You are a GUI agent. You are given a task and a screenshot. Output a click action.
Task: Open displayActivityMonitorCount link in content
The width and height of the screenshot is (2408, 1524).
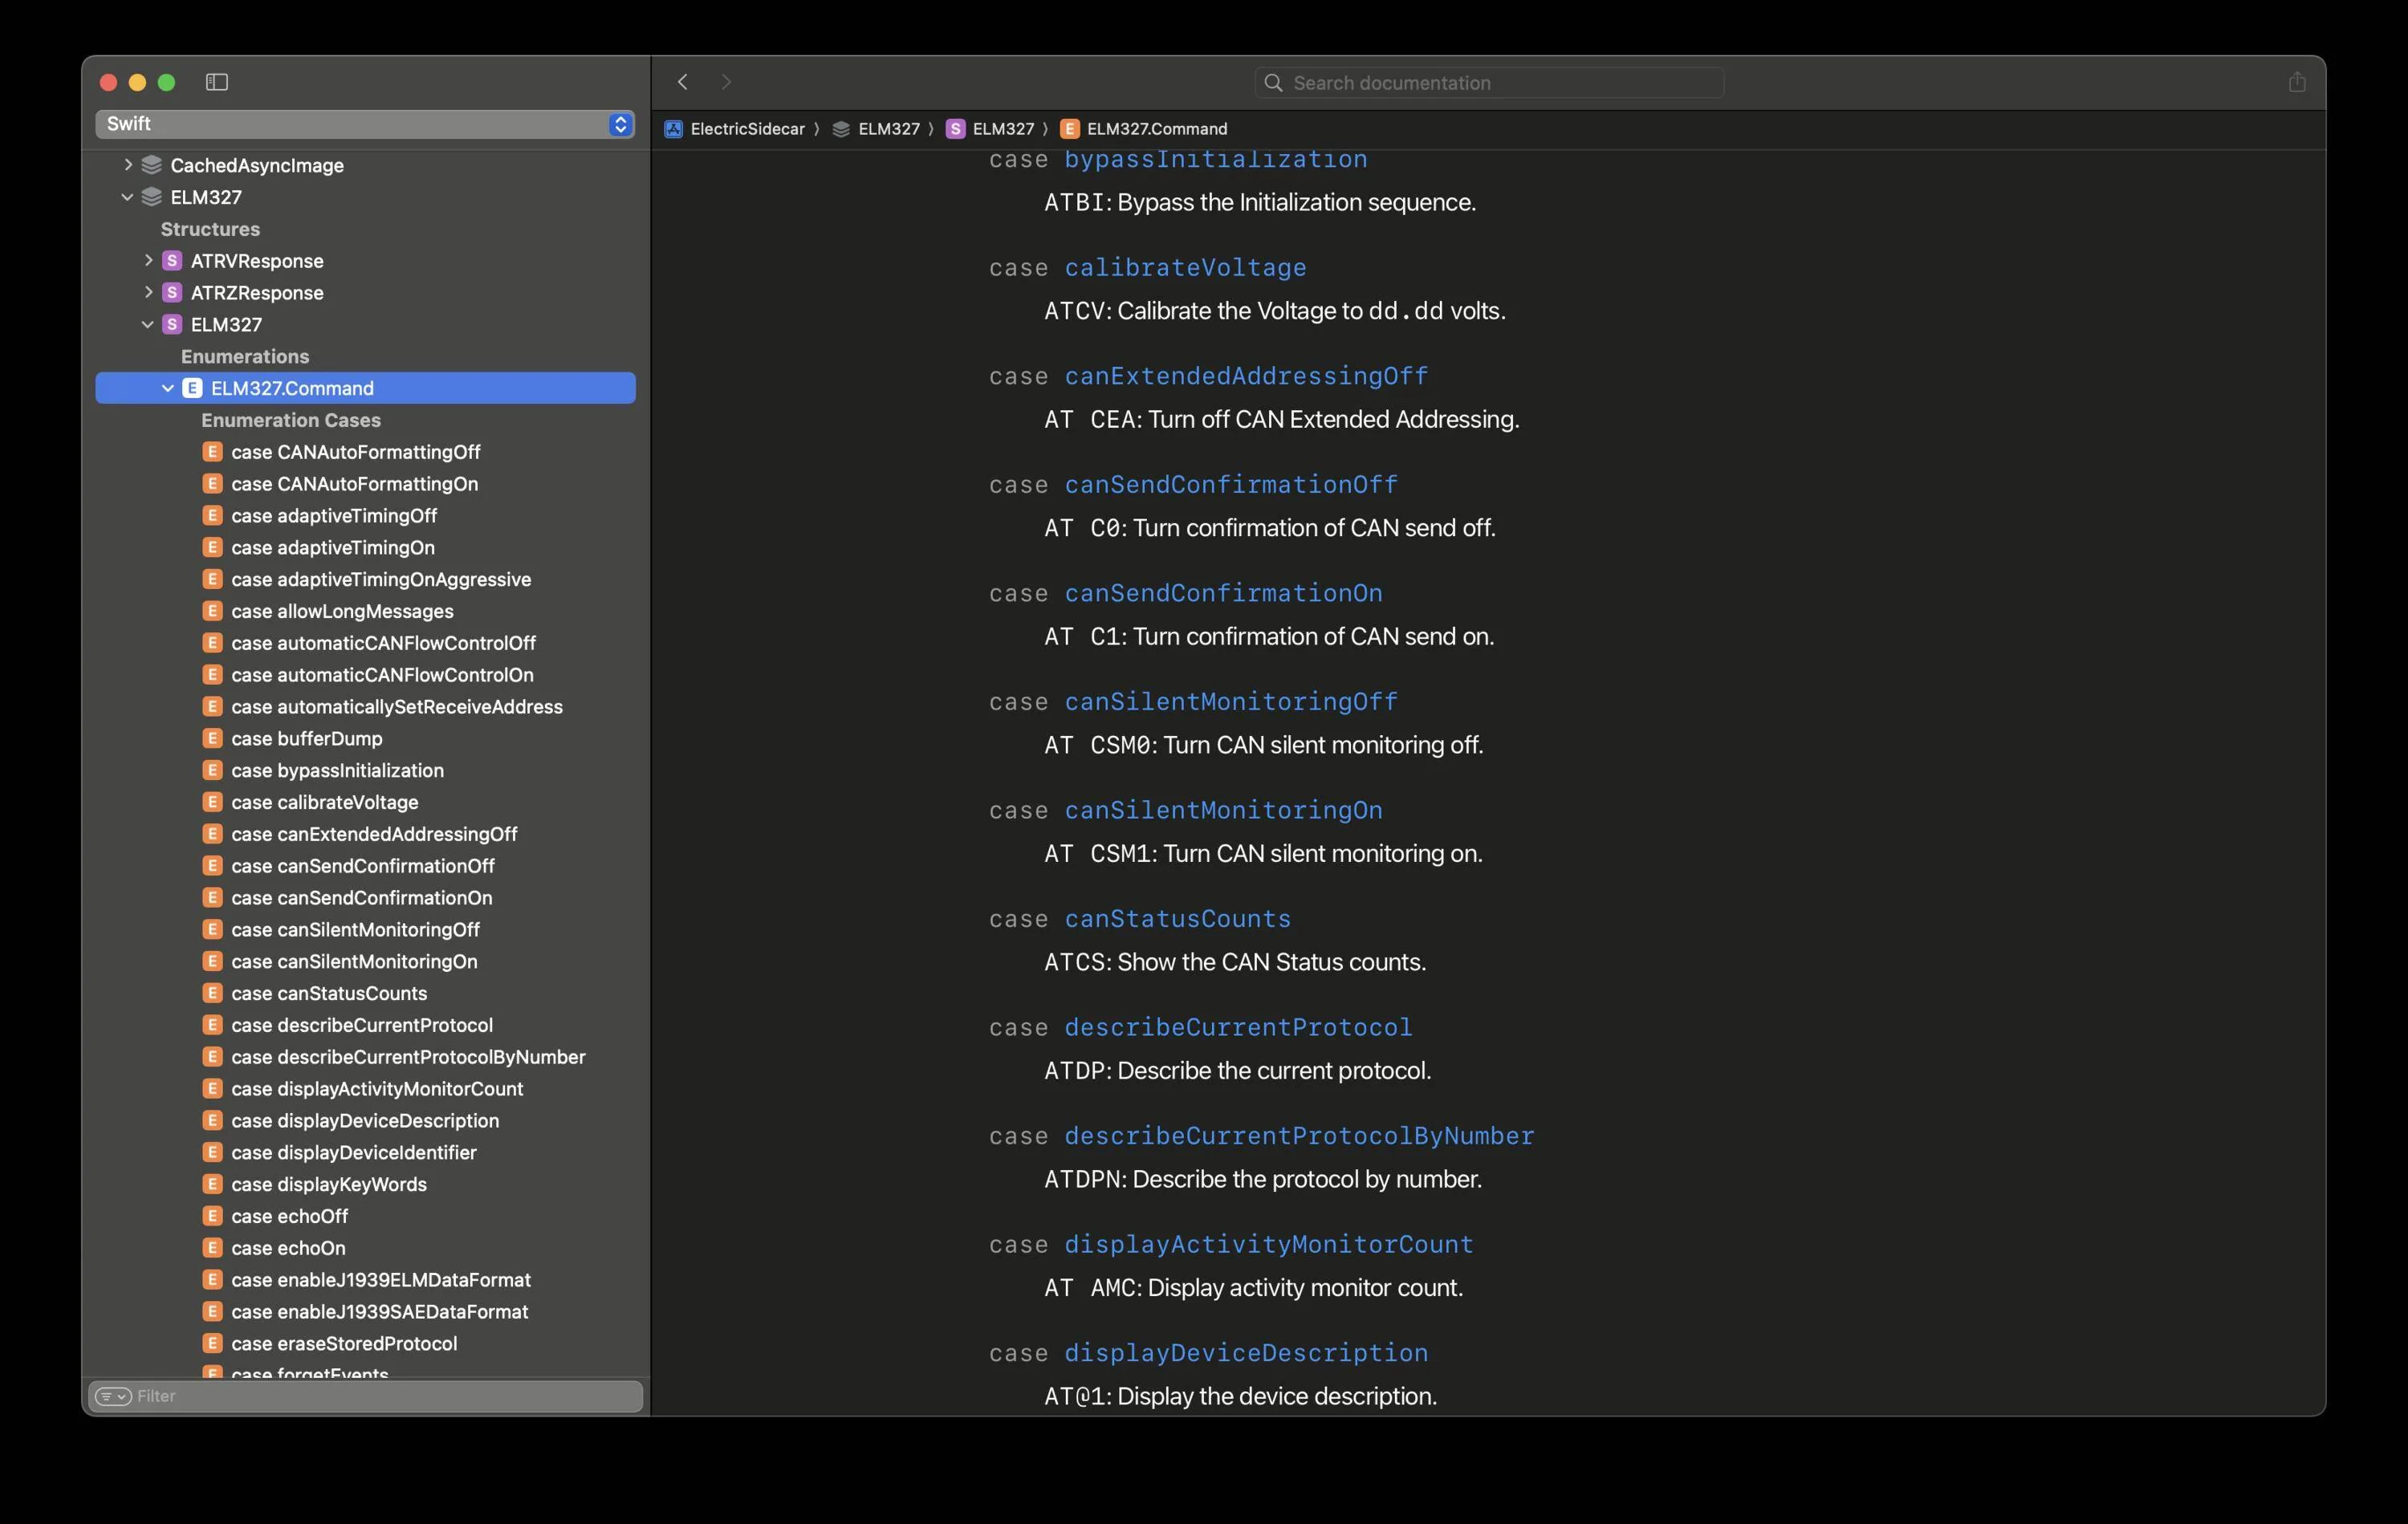[1269, 1244]
